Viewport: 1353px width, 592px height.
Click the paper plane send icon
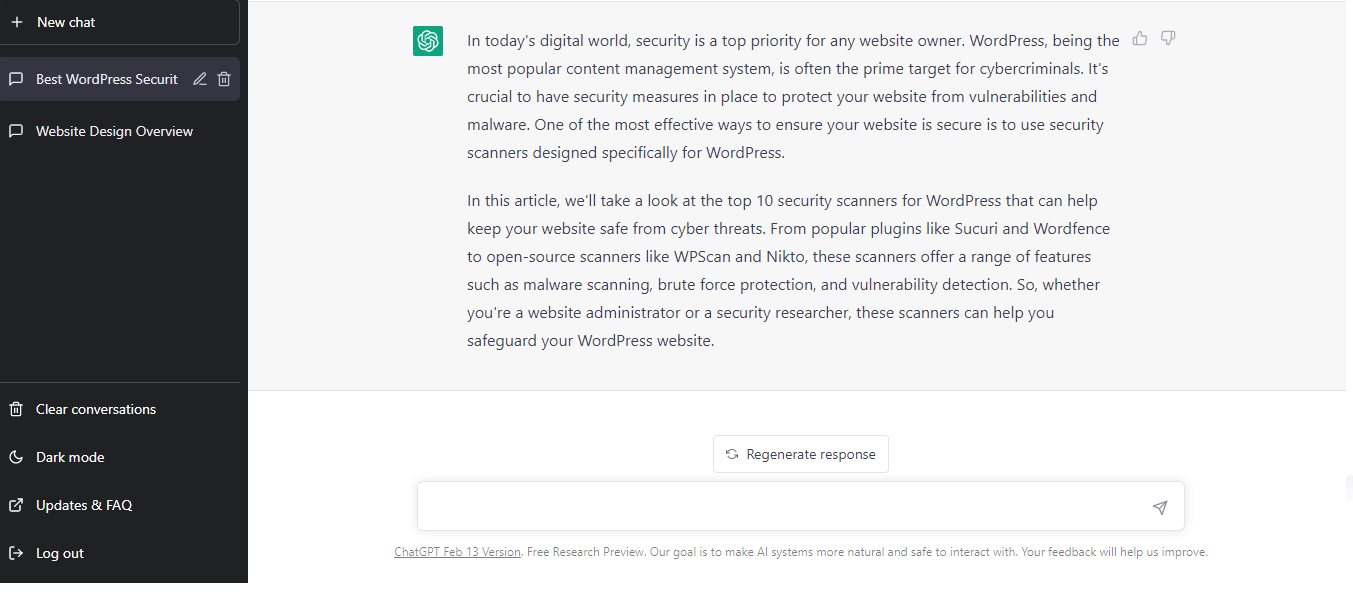pos(1160,508)
